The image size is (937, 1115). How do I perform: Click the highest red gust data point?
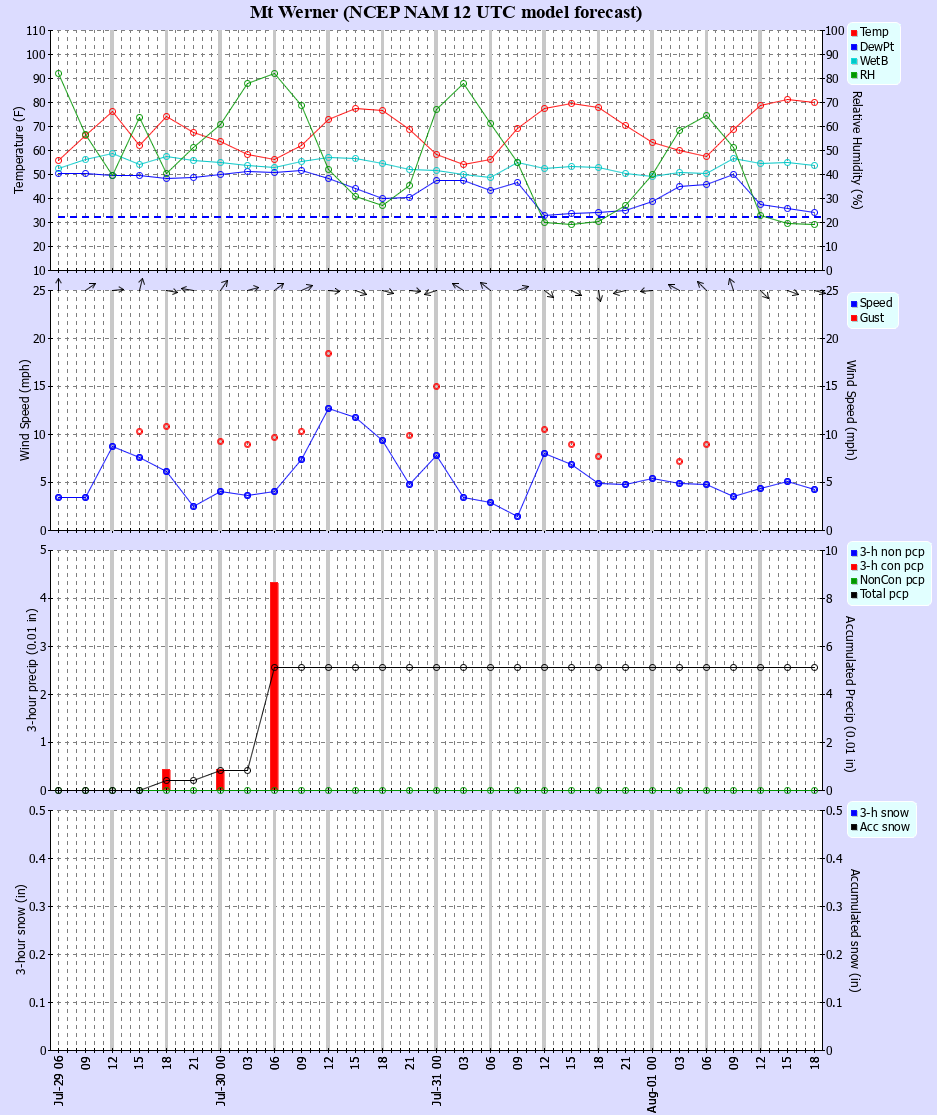pyautogui.click(x=328, y=353)
